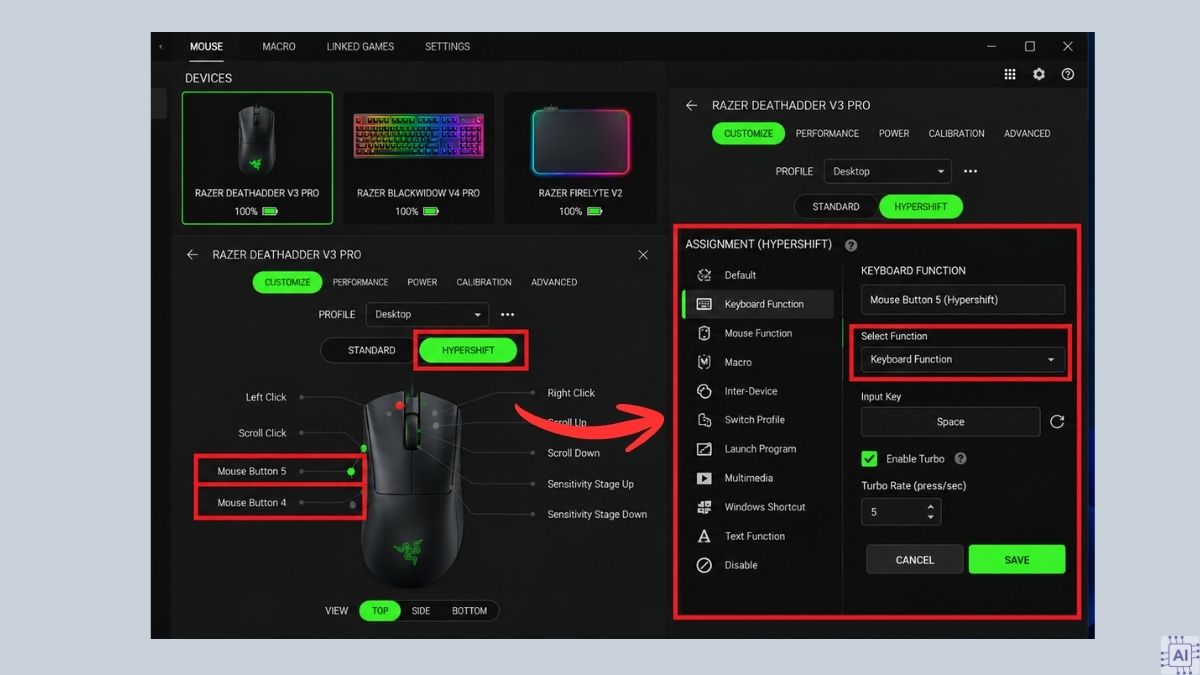The height and width of the screenshot is (675, 1200).
Task: Switch to Standard in left panel
Action: tap(371, 350)
